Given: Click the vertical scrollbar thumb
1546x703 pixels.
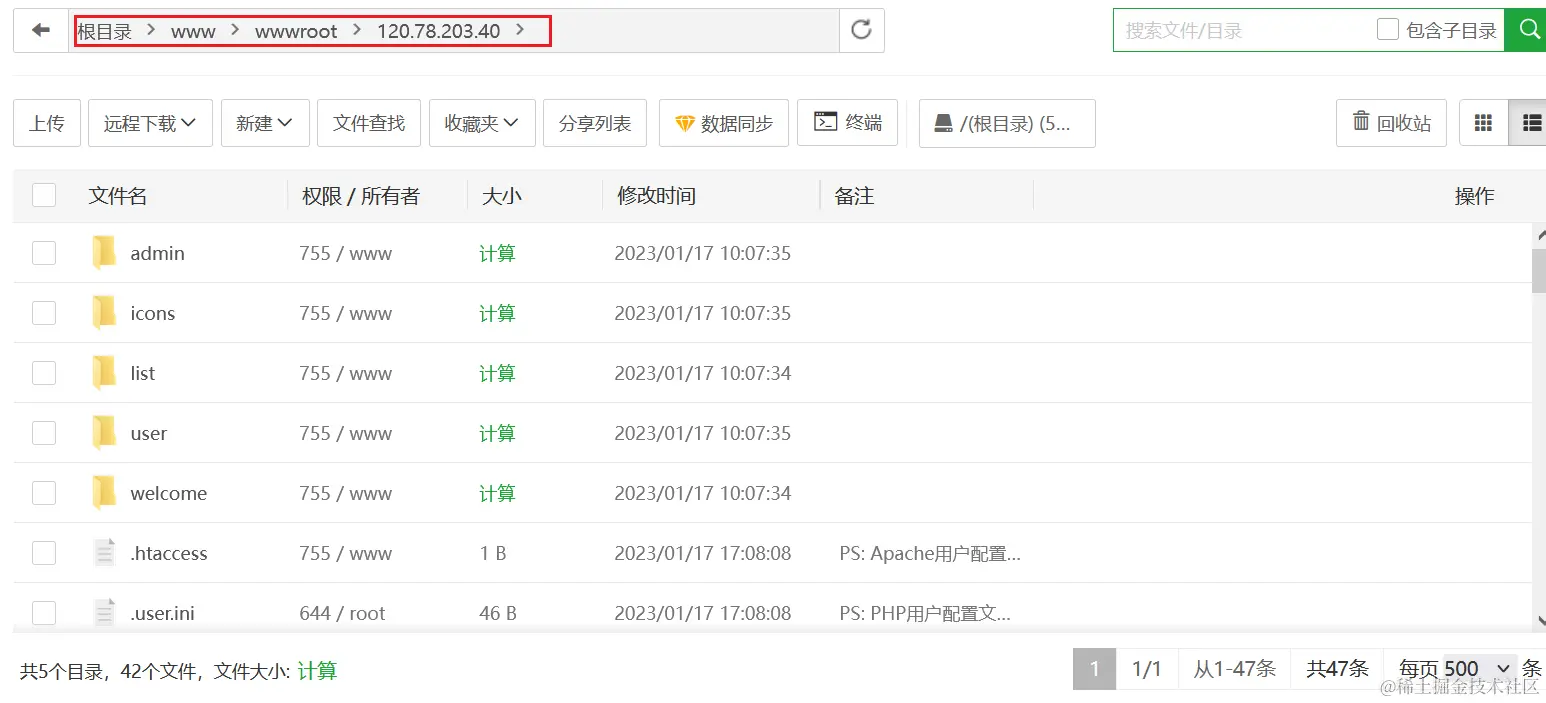Looking at the screenshot, I should click(x=1539, y=271).
